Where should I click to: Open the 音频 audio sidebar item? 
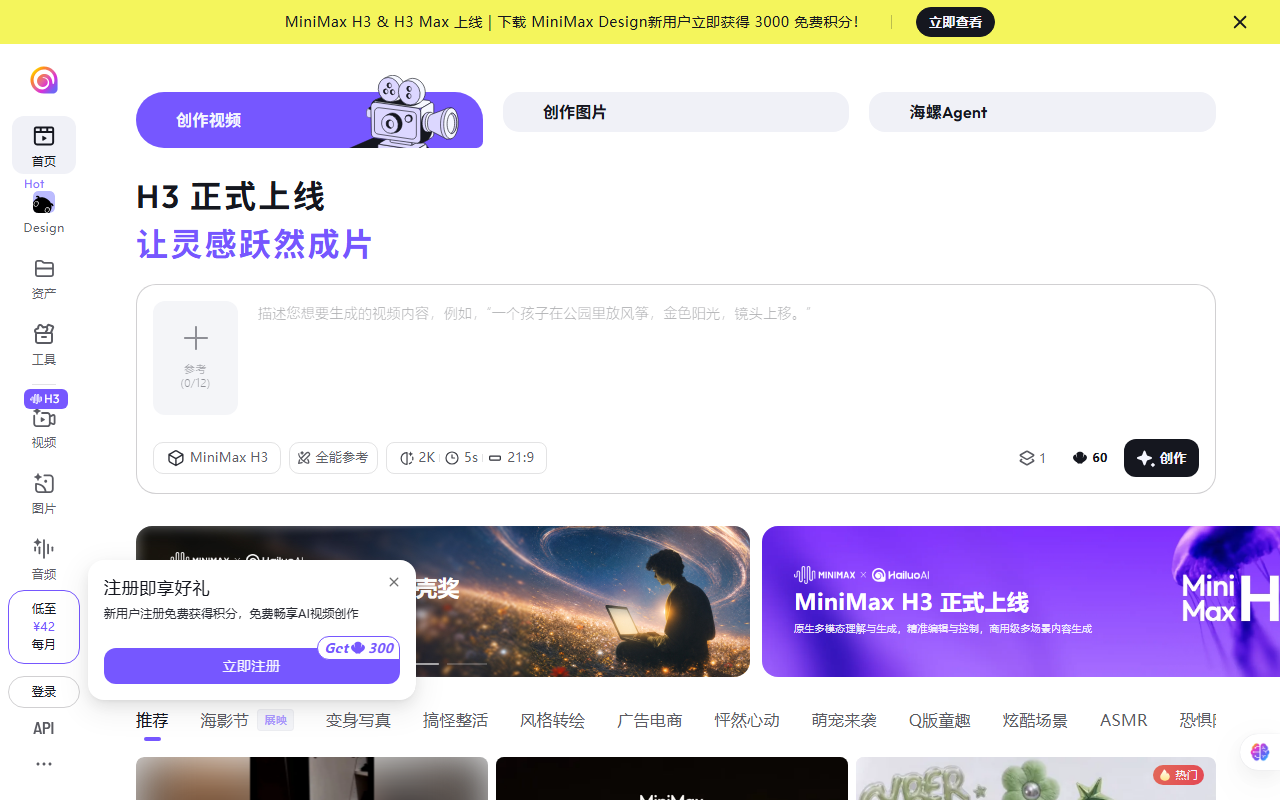[44, 559]
